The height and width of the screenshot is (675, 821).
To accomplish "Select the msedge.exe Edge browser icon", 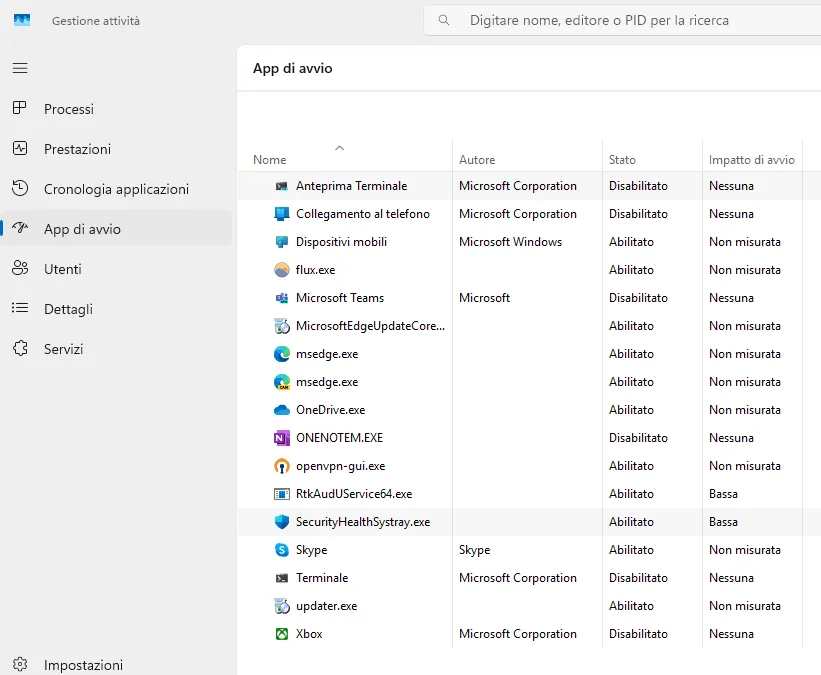I will (282, 353).
